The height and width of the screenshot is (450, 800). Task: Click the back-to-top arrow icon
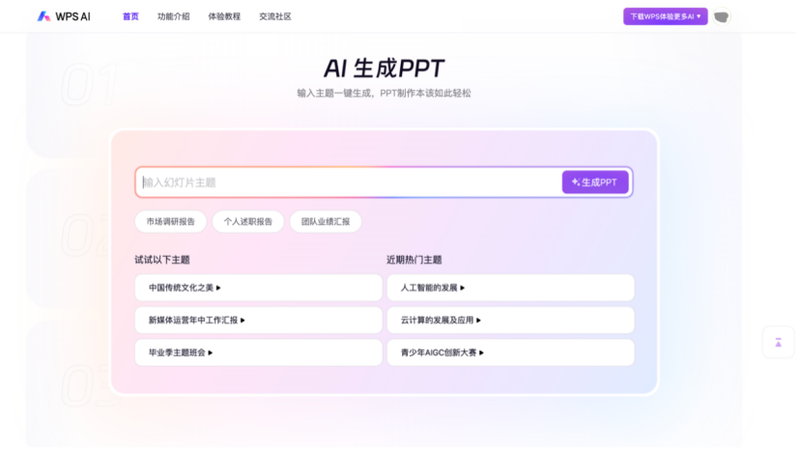778,342
